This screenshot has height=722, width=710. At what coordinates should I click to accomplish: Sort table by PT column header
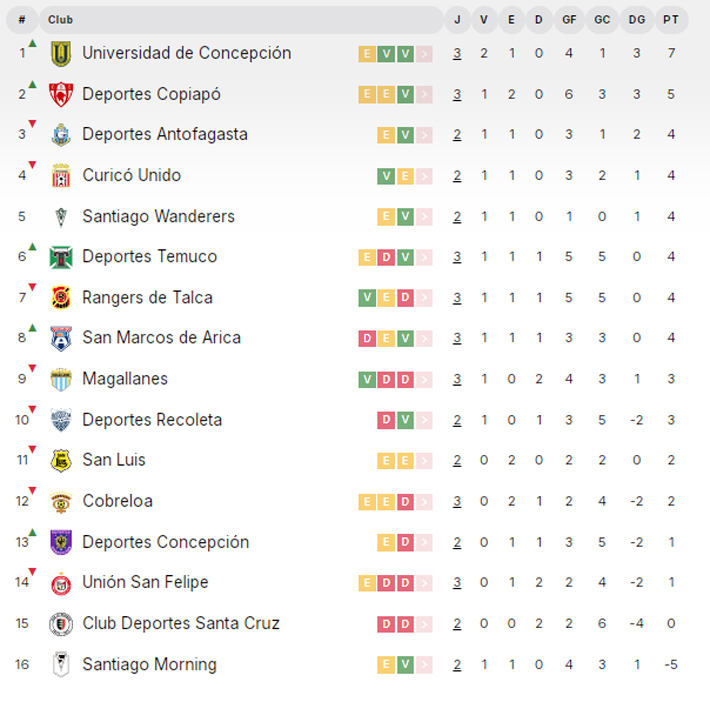tap(671, 19)
